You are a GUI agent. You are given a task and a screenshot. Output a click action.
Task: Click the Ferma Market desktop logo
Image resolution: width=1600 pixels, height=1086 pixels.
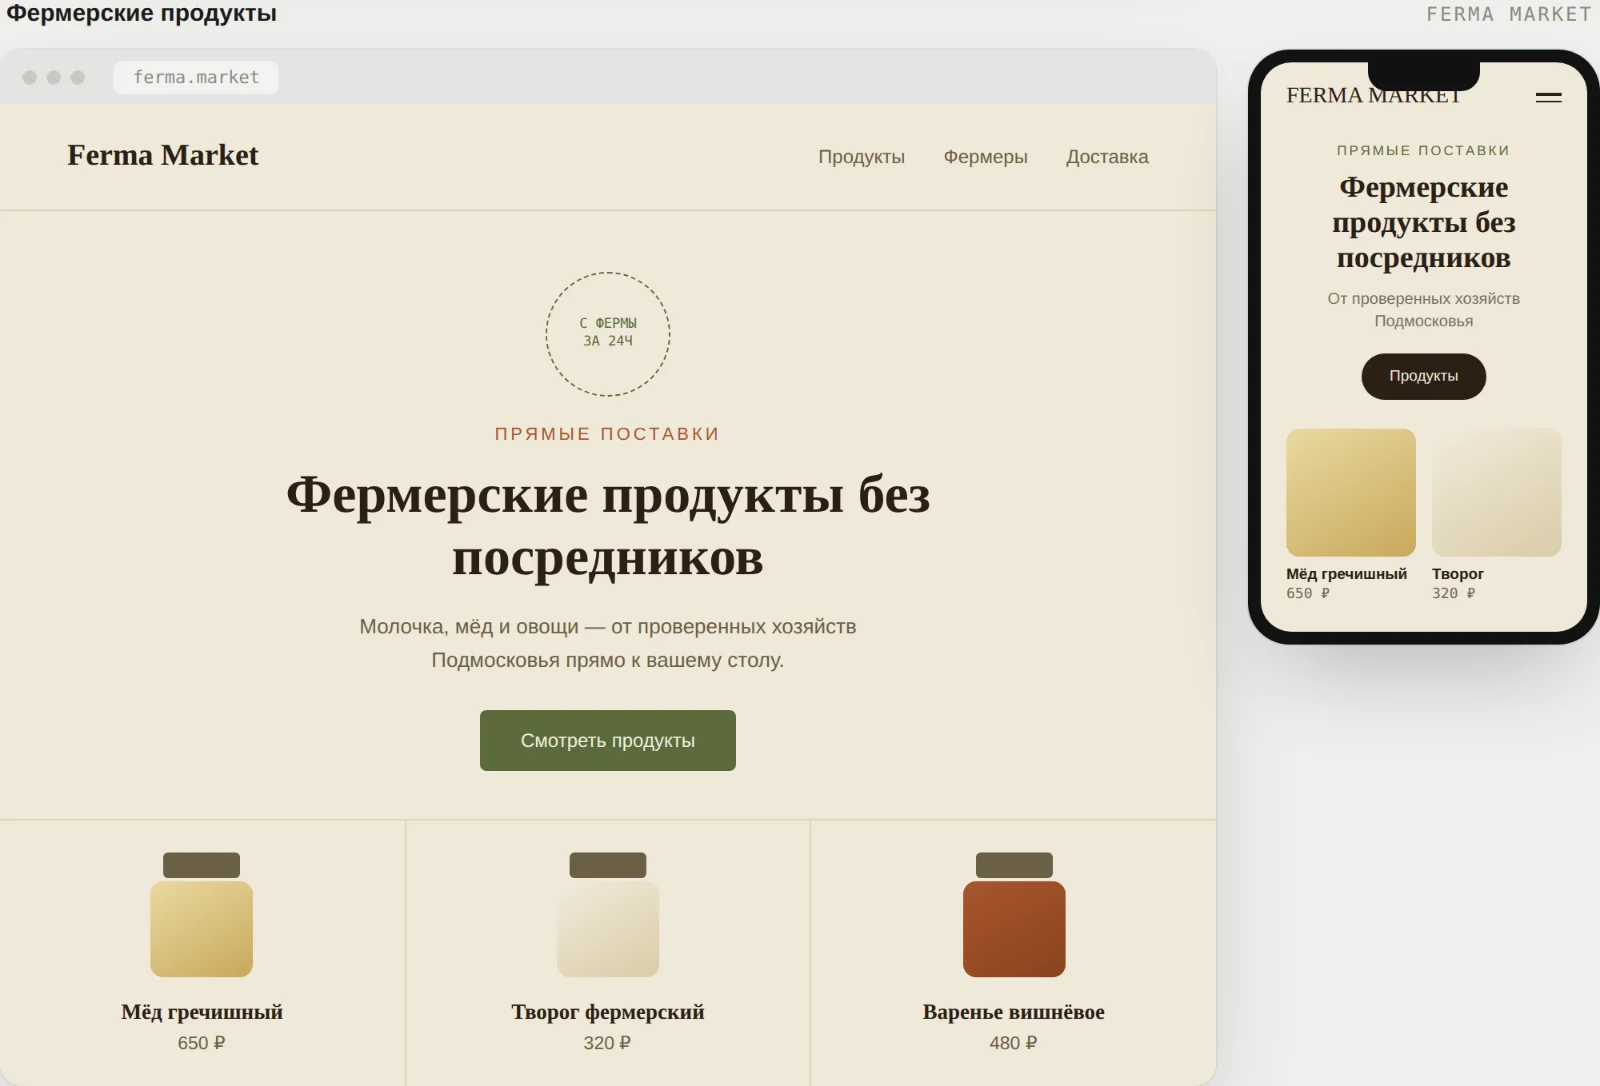(x=163, y=155)
